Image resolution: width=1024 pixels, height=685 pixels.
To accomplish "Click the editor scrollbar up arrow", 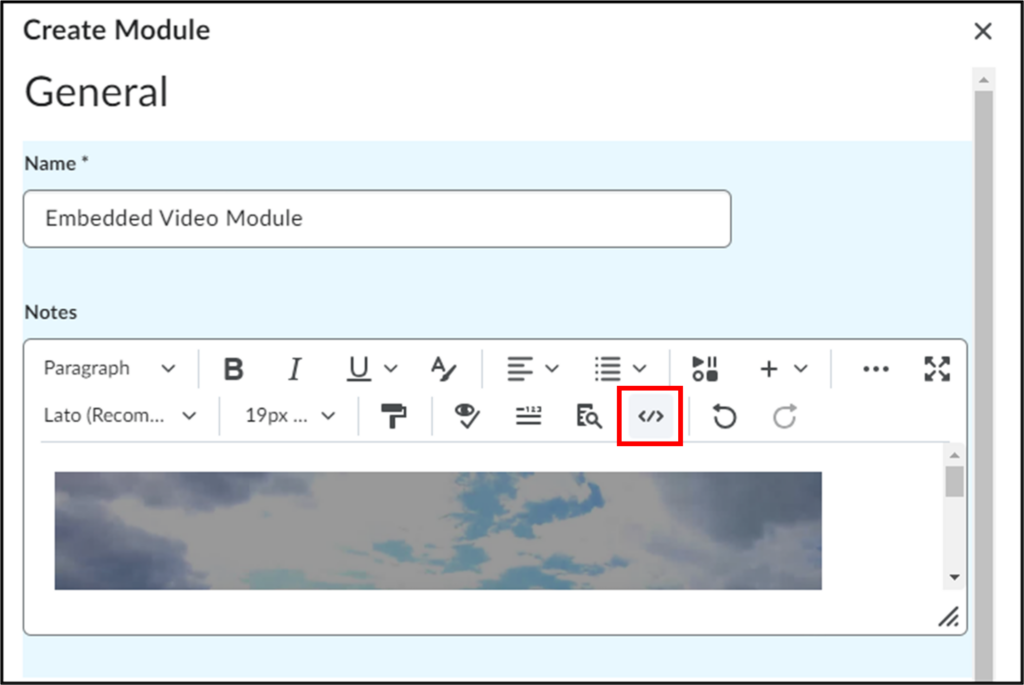I will coord(955,454).
